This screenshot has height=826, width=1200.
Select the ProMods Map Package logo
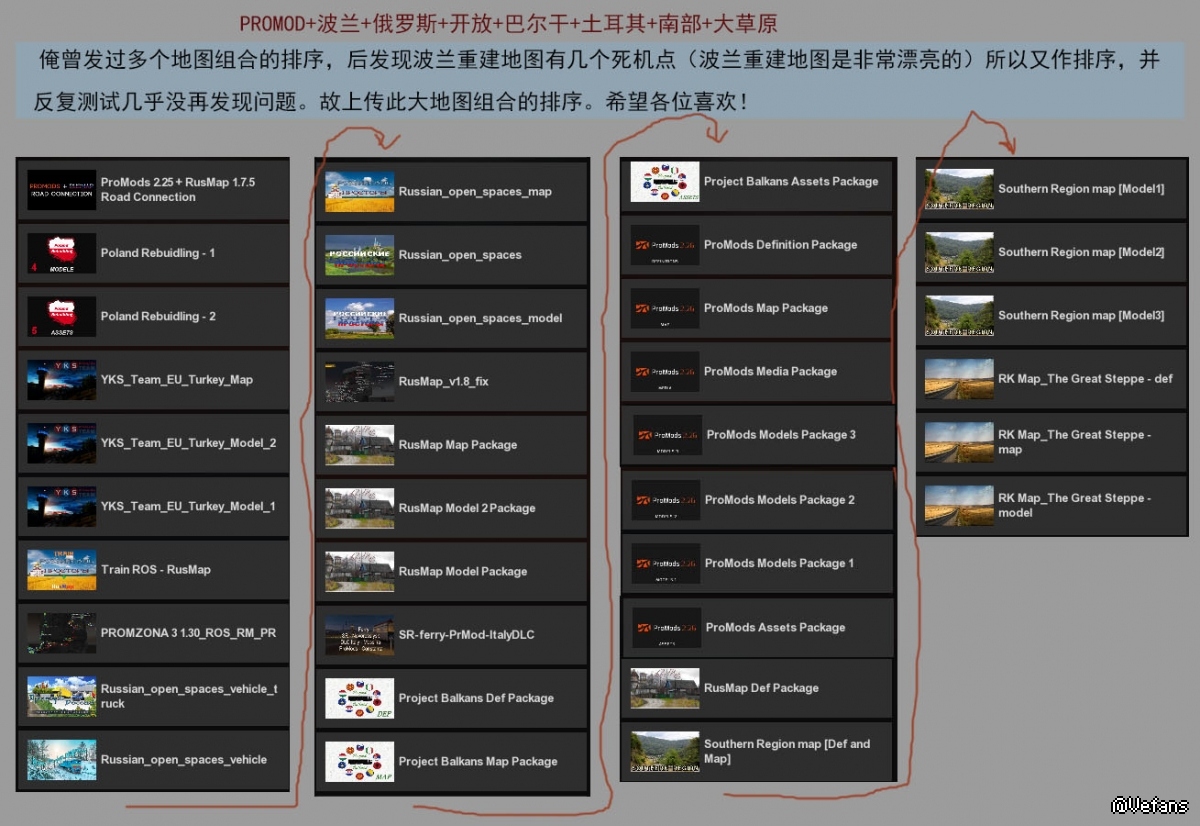tap(665, 308)
